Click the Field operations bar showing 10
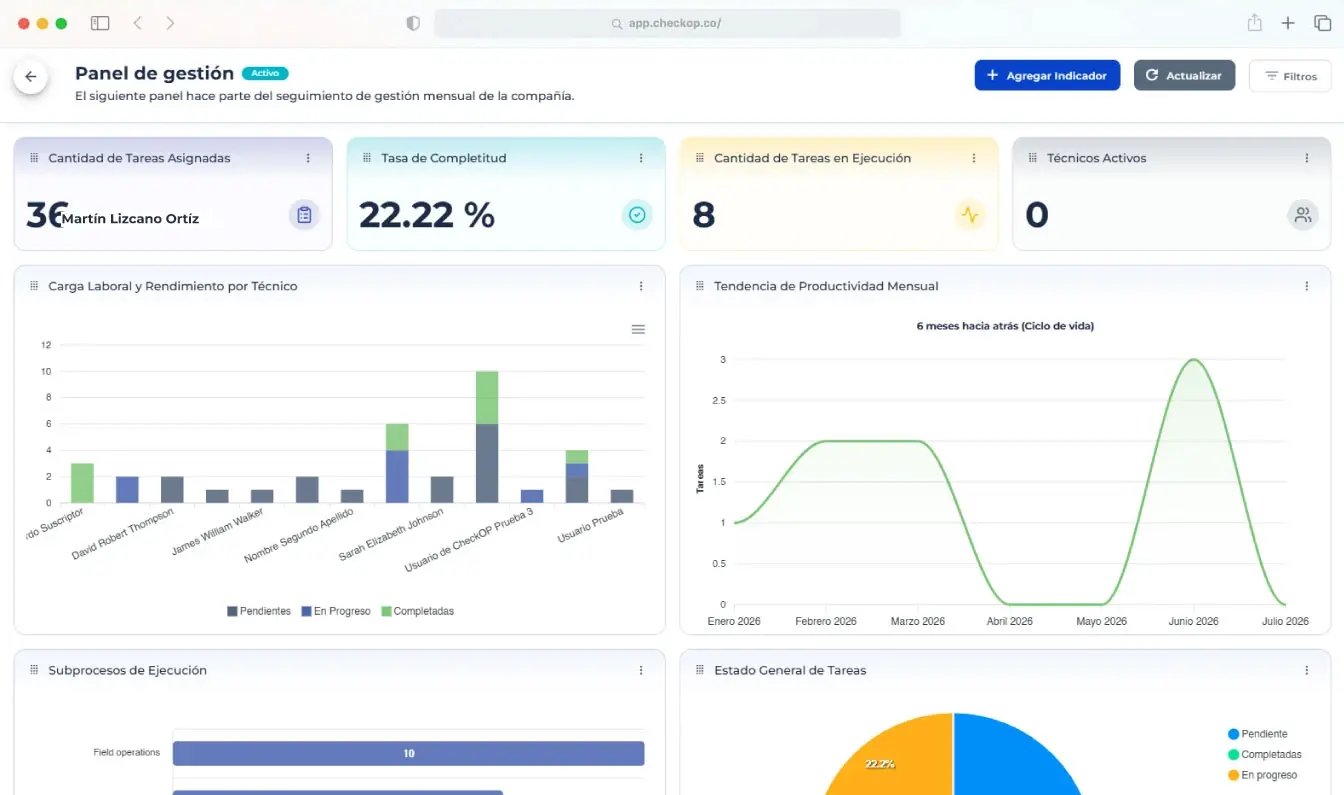The width and height of the screenshot is (1344, 795). pyautogui.click(x=408, y=753)
